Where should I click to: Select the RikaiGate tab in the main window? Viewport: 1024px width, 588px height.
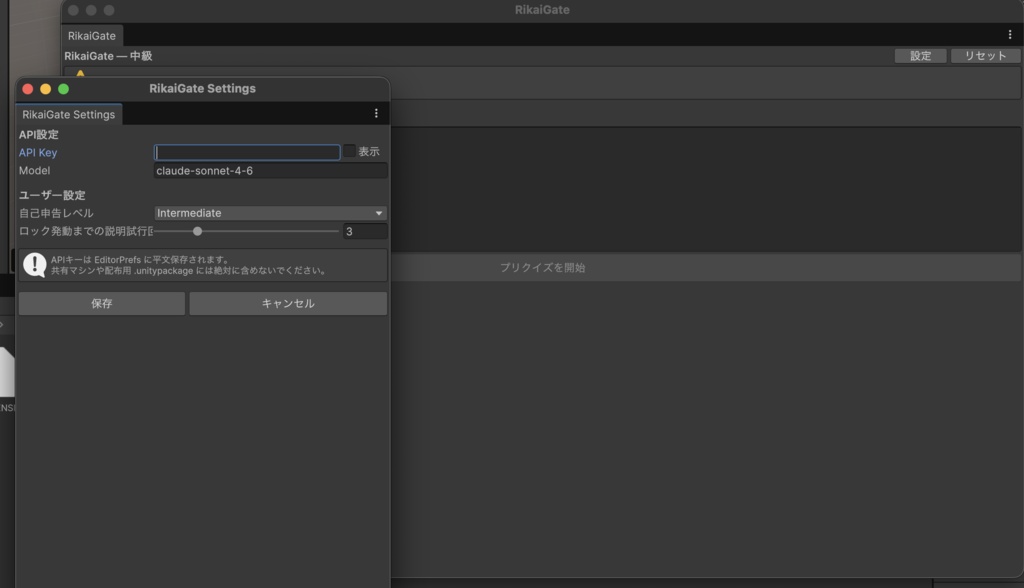[91, 36]
